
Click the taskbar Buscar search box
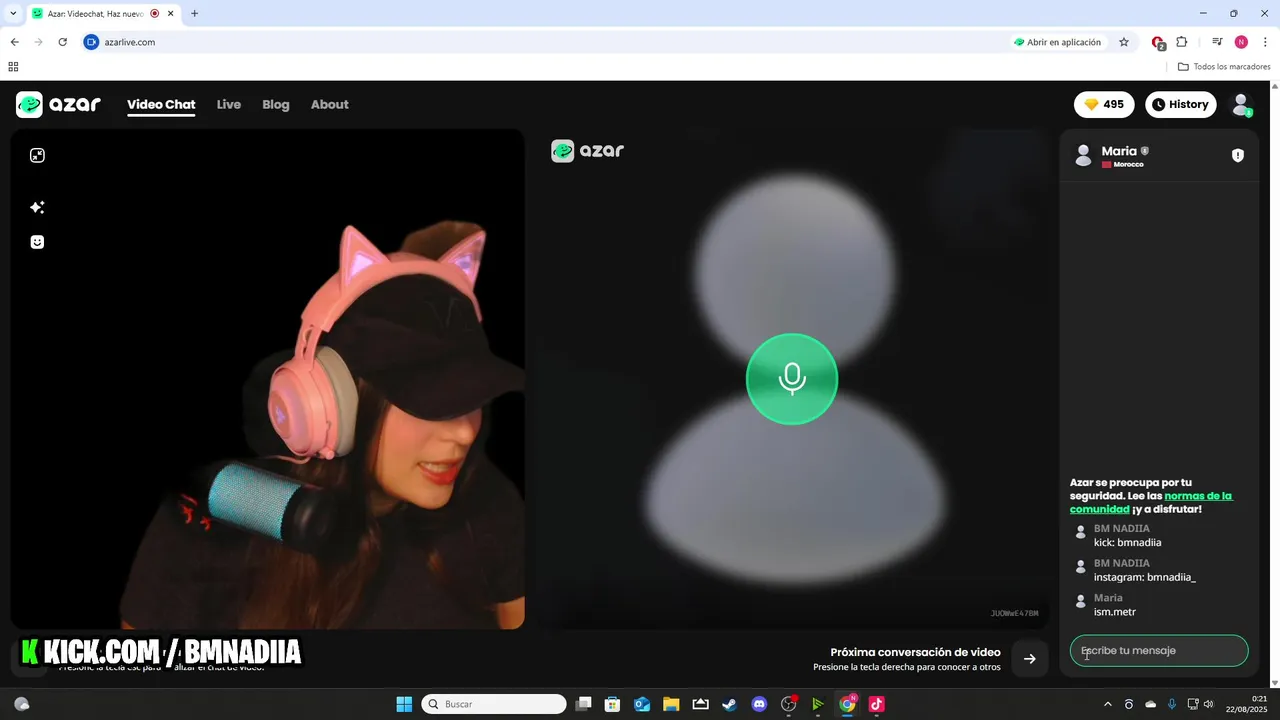pyautogui.click(x=494, y=704)
